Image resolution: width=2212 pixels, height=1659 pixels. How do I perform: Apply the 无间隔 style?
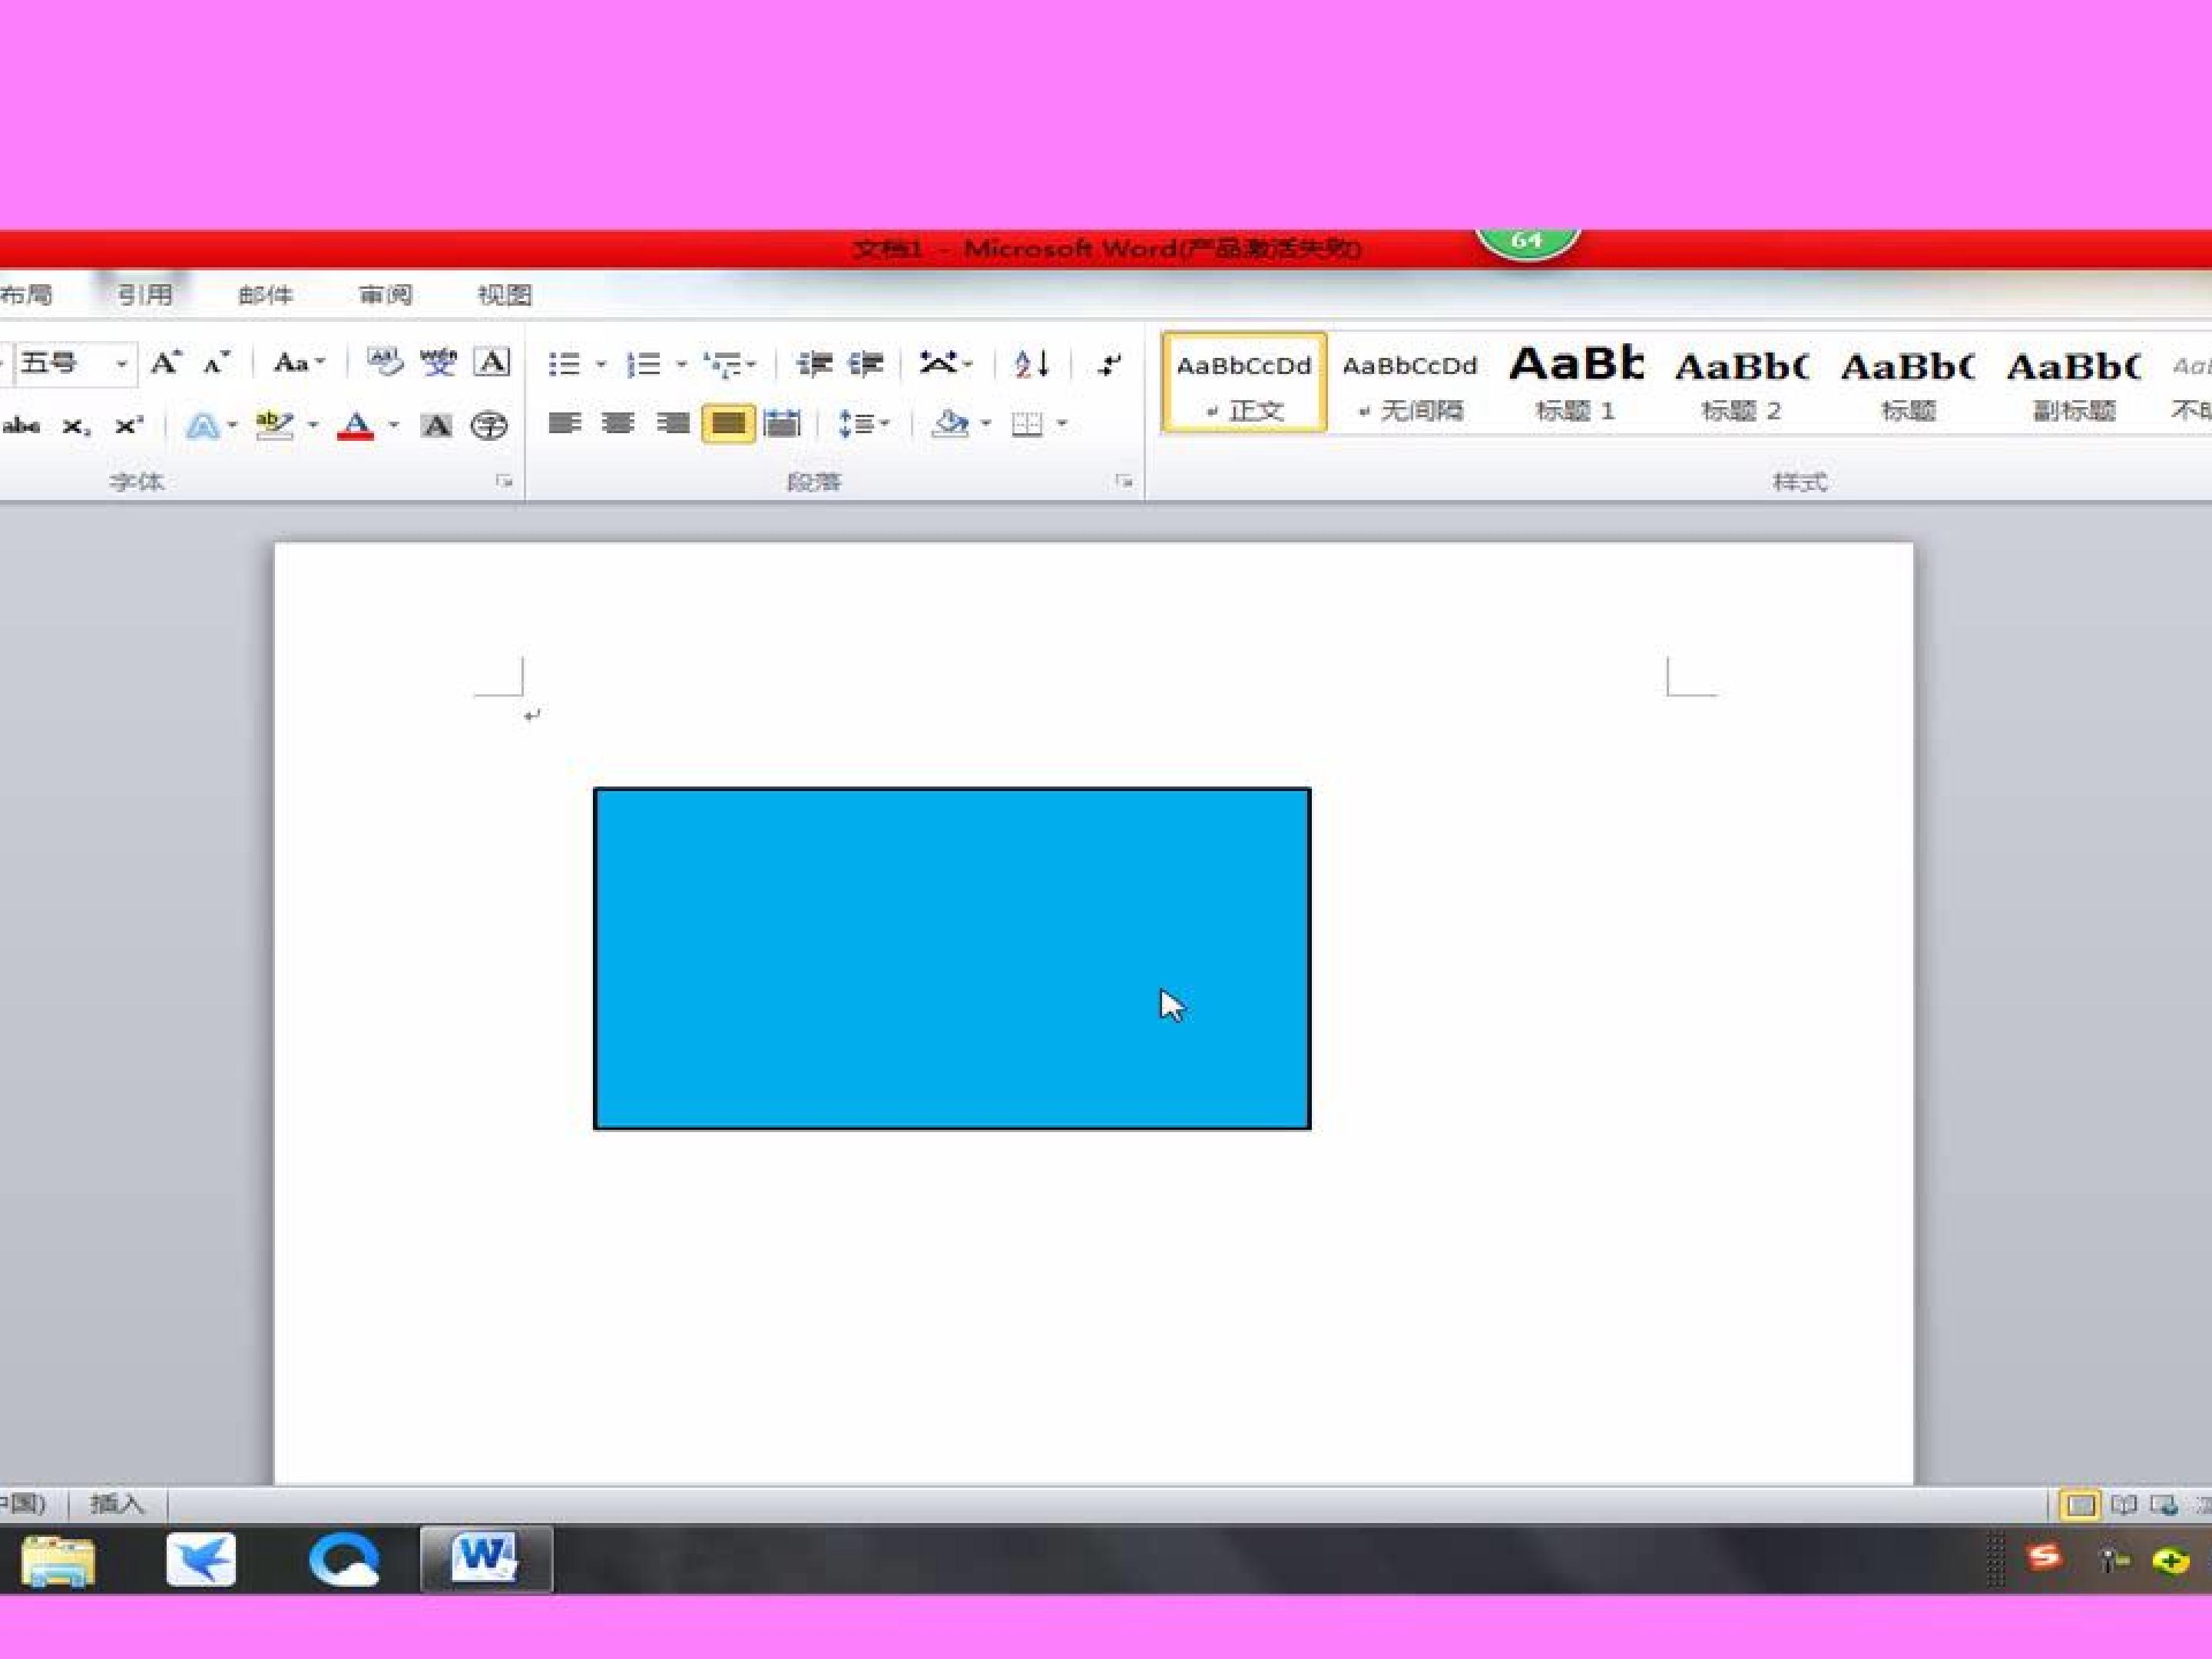coord(1410,383)
